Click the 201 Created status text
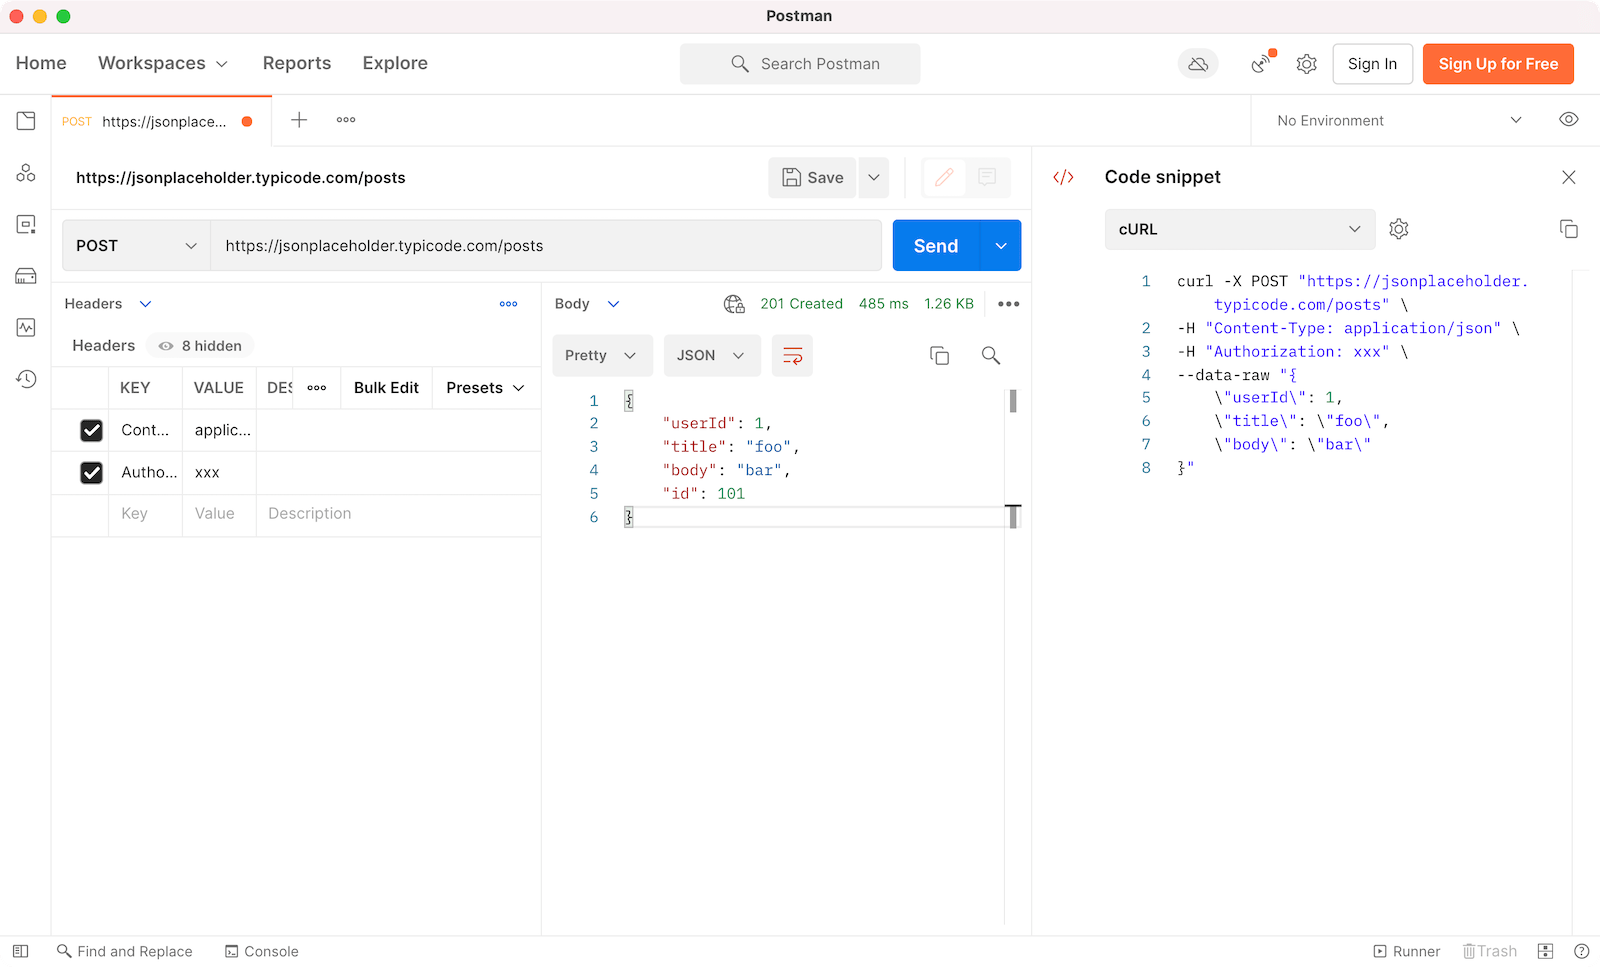The width and height of the screenshot is (1600, 967). pyautogui.click(x=801, y=304)
